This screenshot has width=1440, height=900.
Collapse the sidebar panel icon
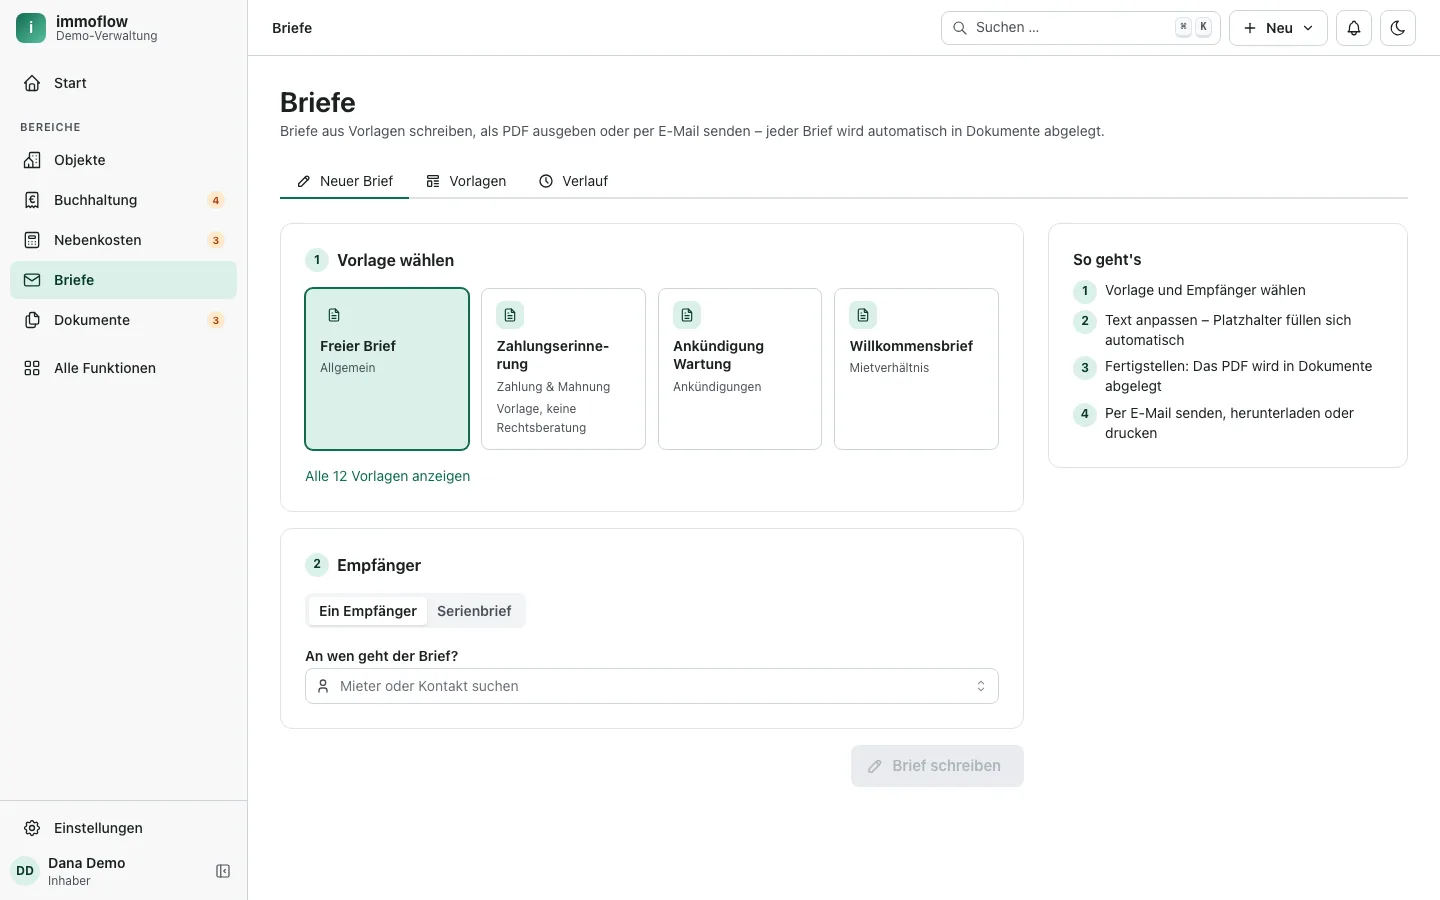coord(223,871)
